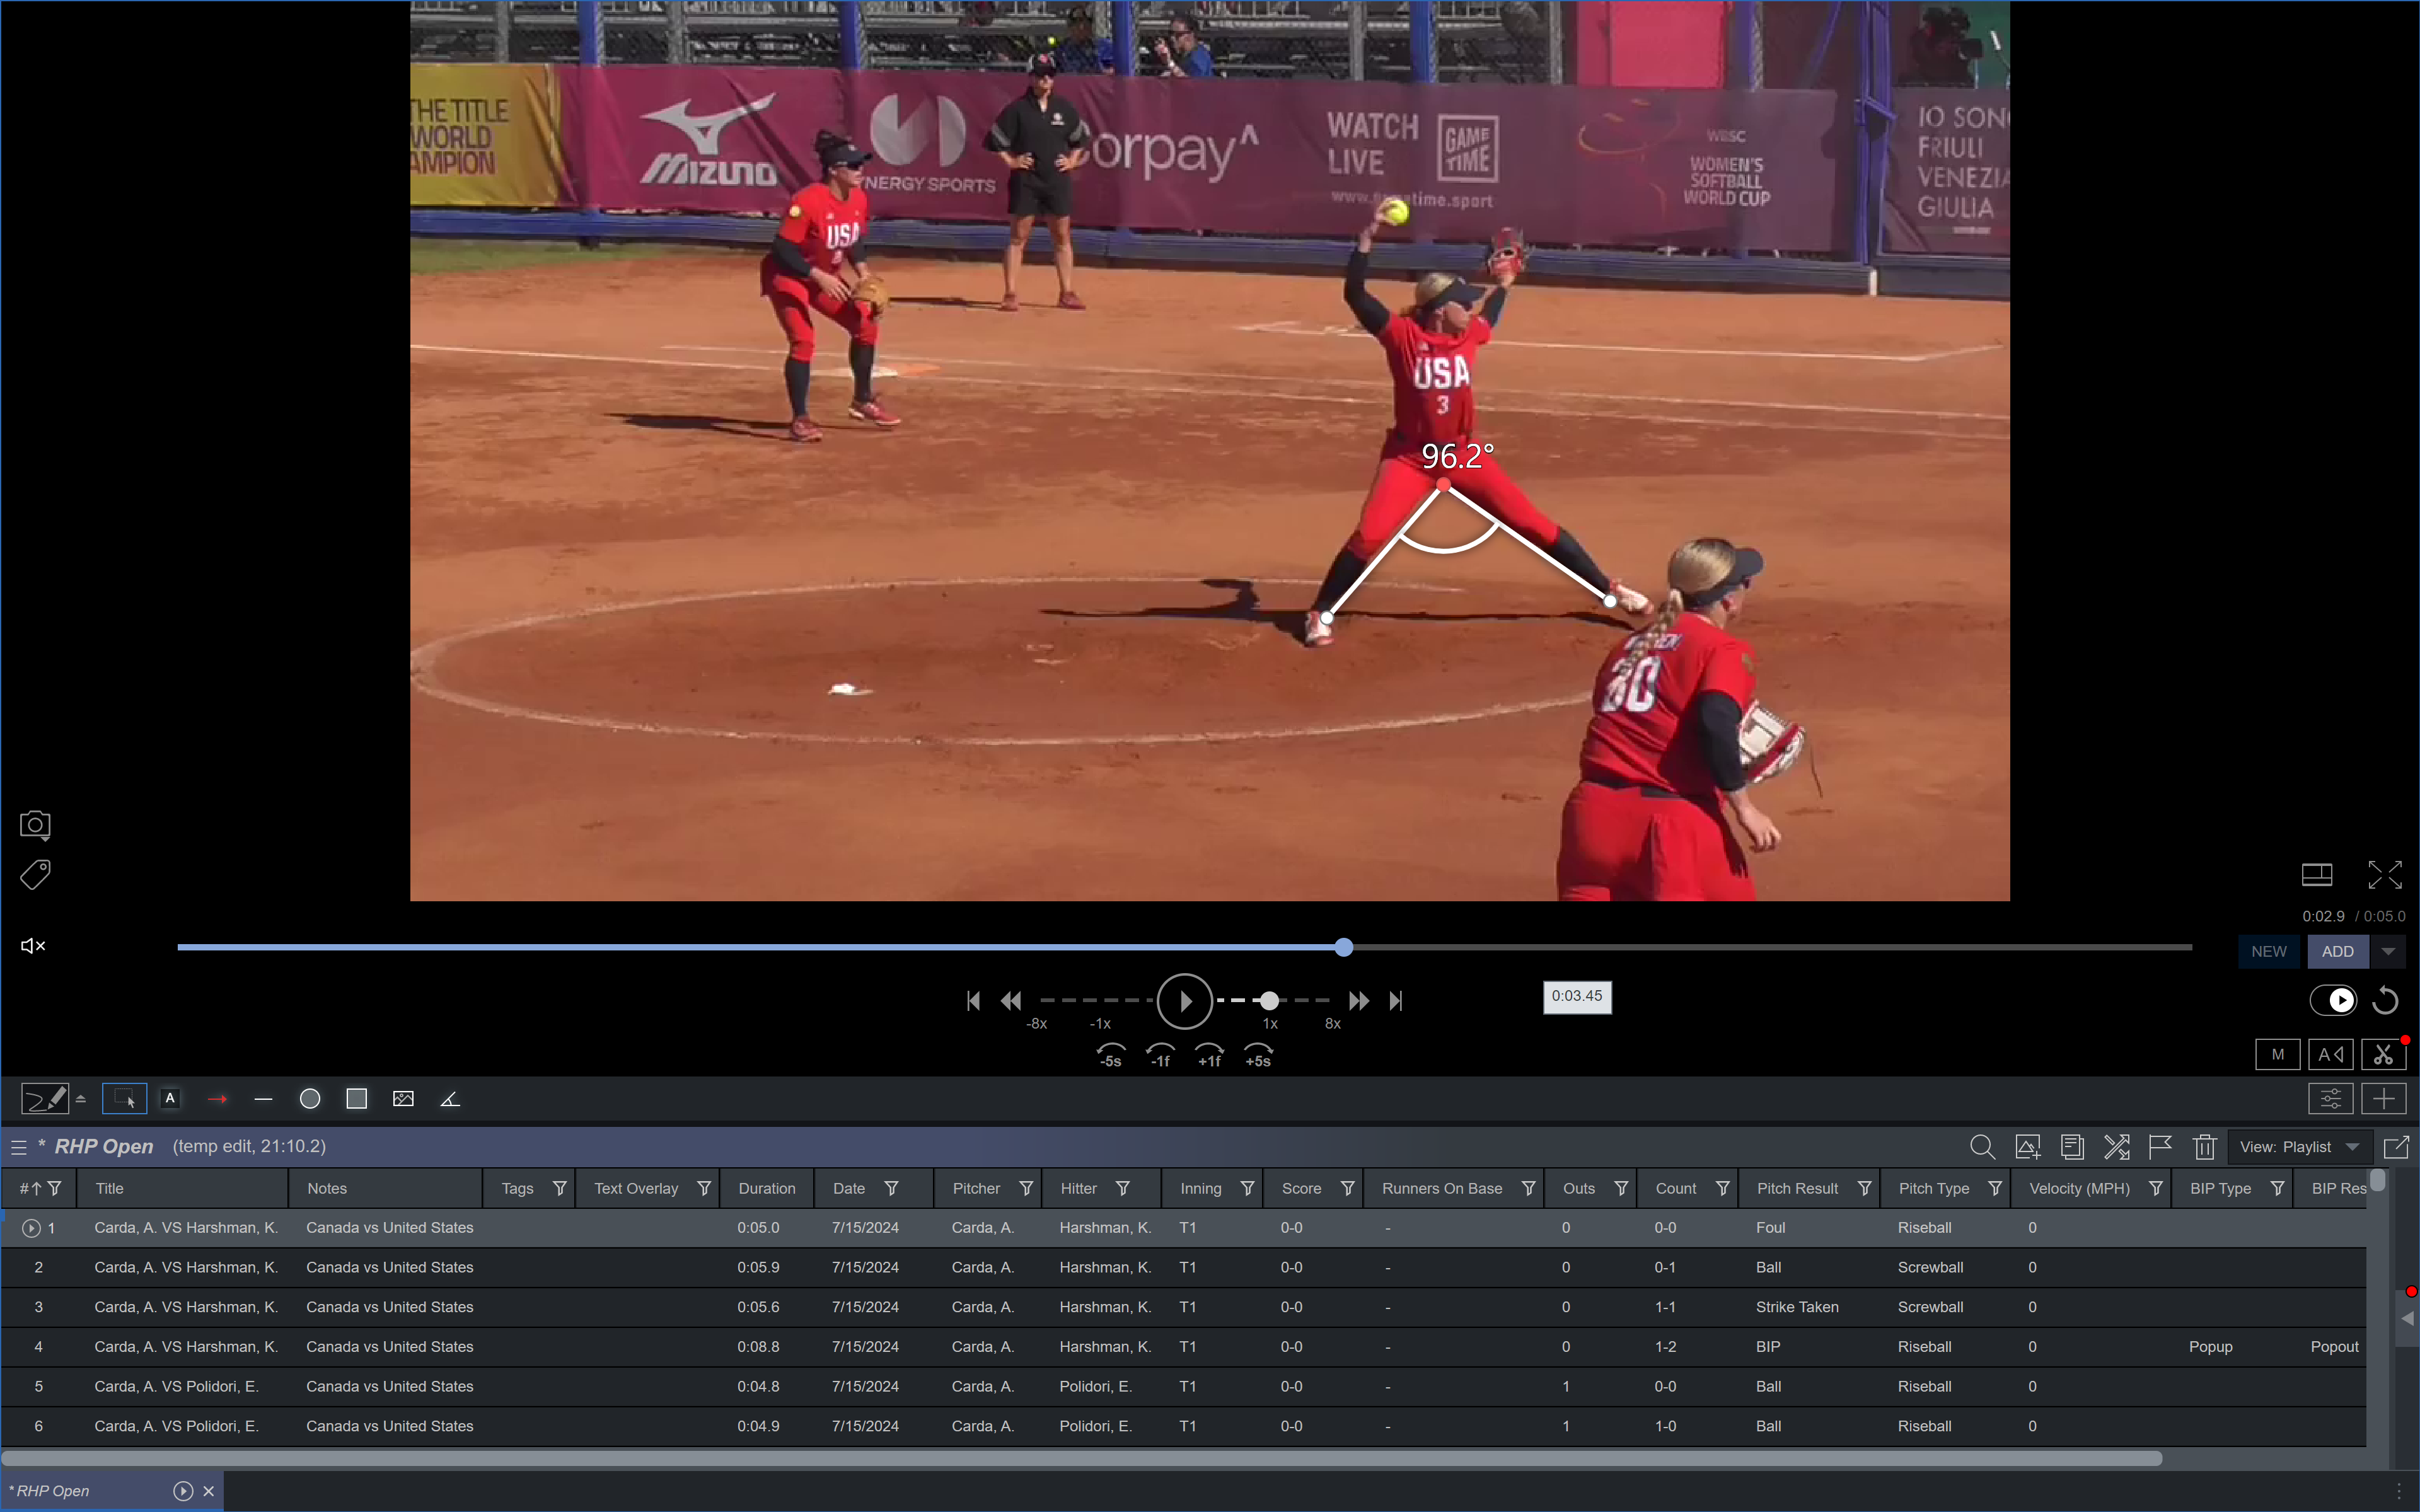Image resolution: width=2420 pixels, height=1512 pixels.
Task: Choose the circle shape drawing tool
Action: point(310,1099)
